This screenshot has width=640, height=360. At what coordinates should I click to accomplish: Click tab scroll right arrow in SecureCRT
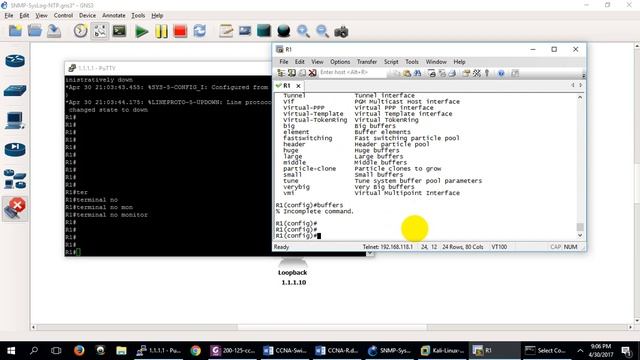[x=580, y=85]
